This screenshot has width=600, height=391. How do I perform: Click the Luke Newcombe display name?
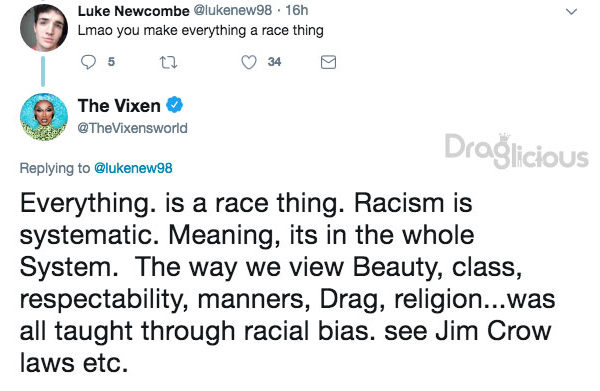pyautogui.click(x=134, y=11)
